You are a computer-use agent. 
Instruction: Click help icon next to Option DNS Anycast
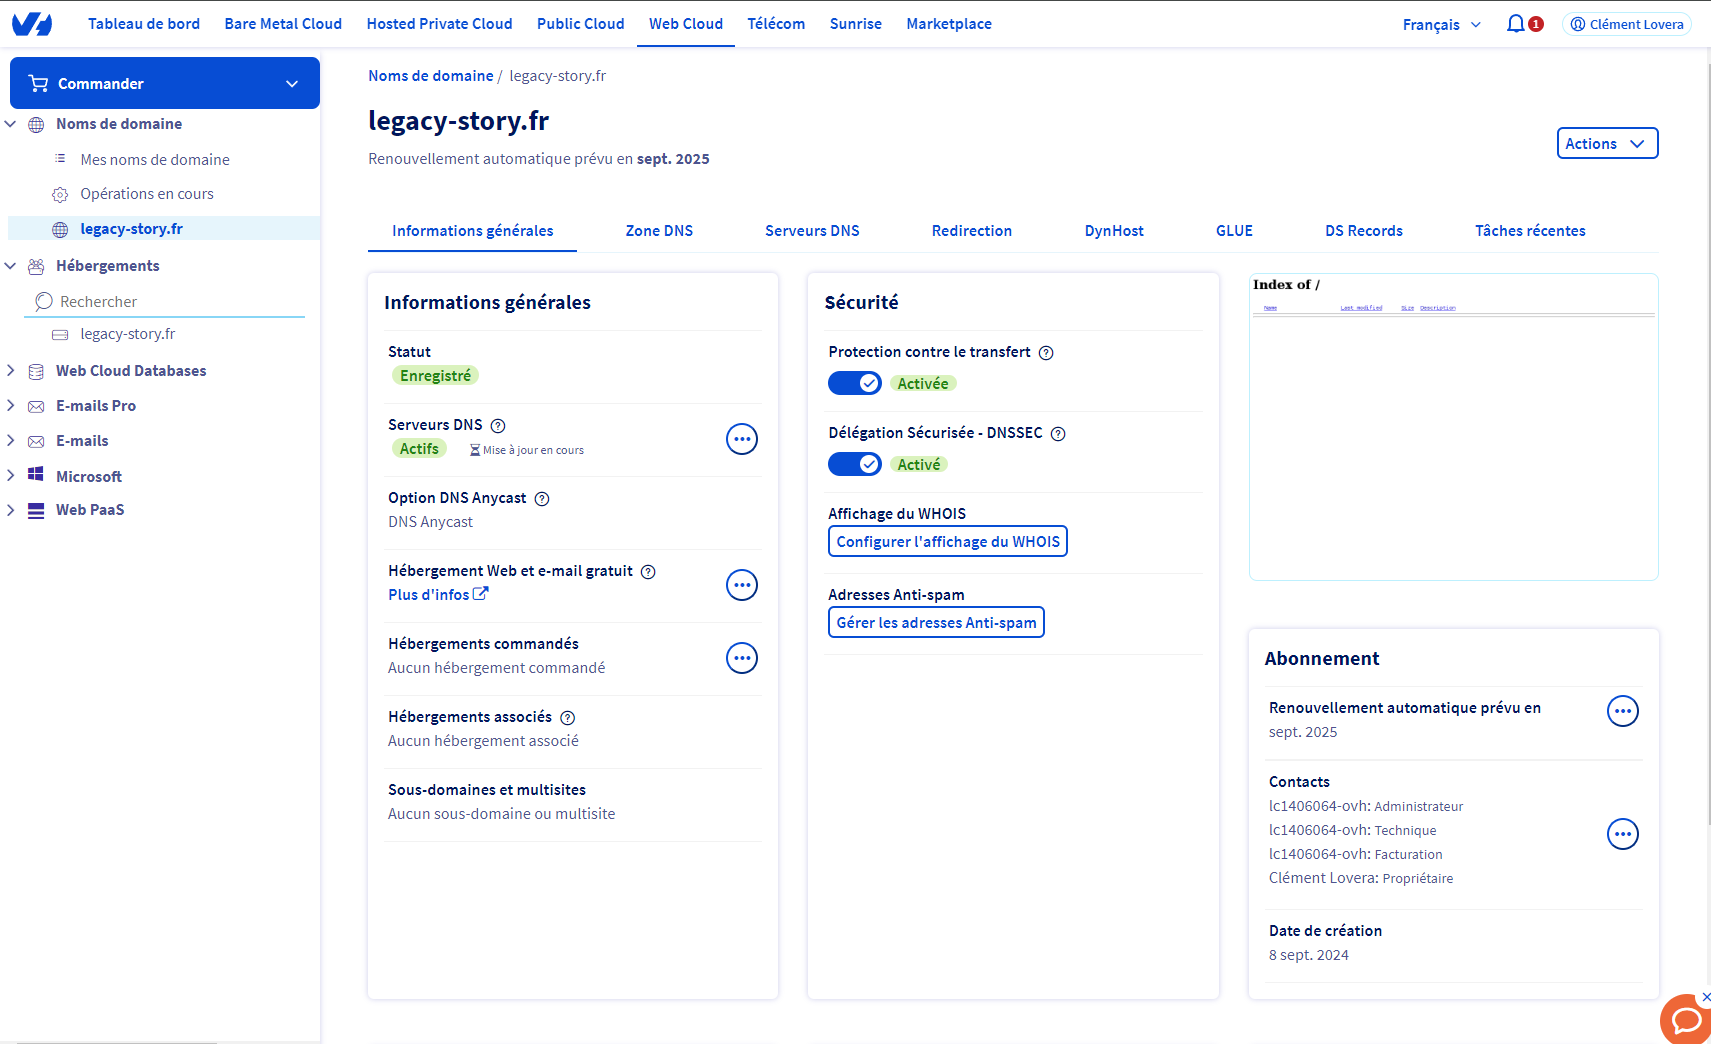(x=542, y=499)
